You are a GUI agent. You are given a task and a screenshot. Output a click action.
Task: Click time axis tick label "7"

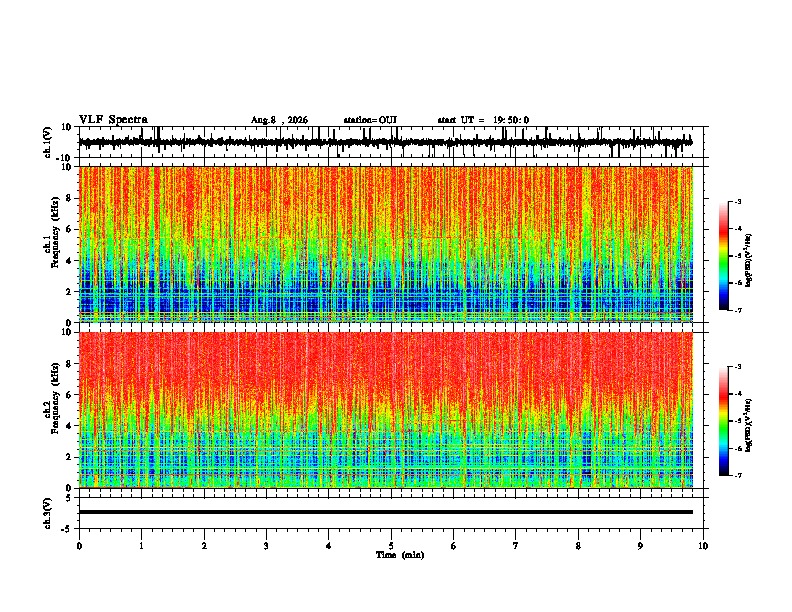click(516, 546)
